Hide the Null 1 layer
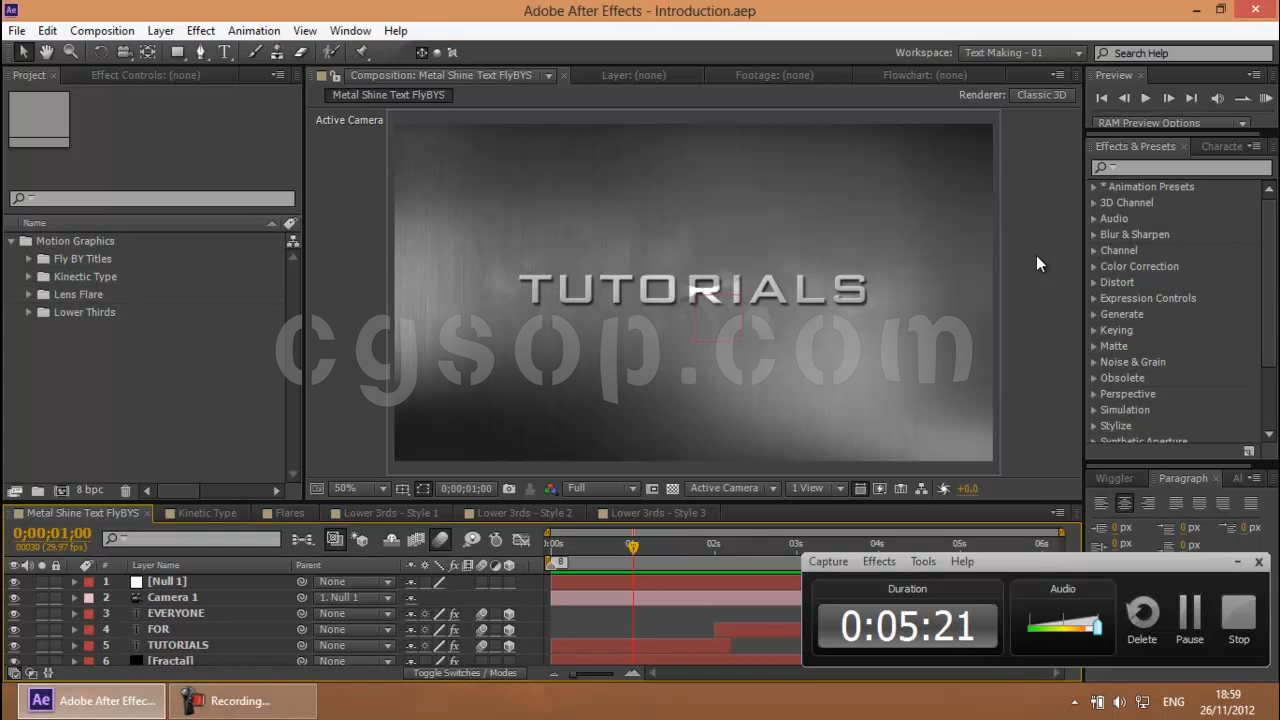The image size is (1280, 720). pos(14,581)
